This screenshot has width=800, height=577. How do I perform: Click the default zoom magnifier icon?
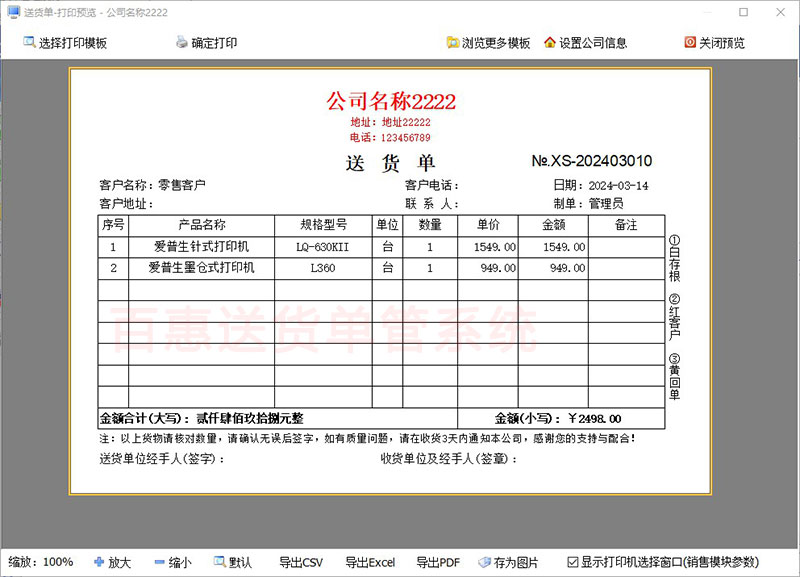click(x=219, y=562)
